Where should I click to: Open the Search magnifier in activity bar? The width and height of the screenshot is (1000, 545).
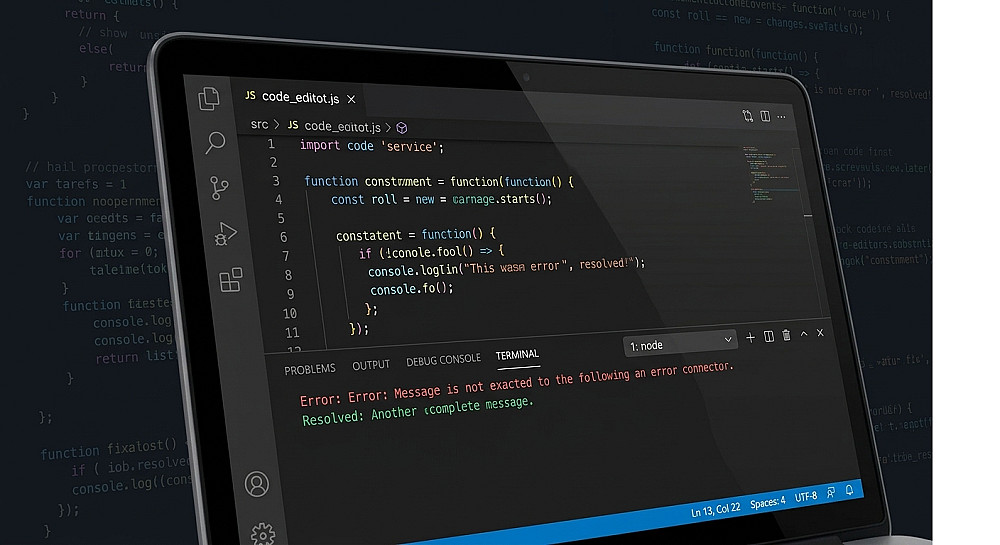point(215,142)
